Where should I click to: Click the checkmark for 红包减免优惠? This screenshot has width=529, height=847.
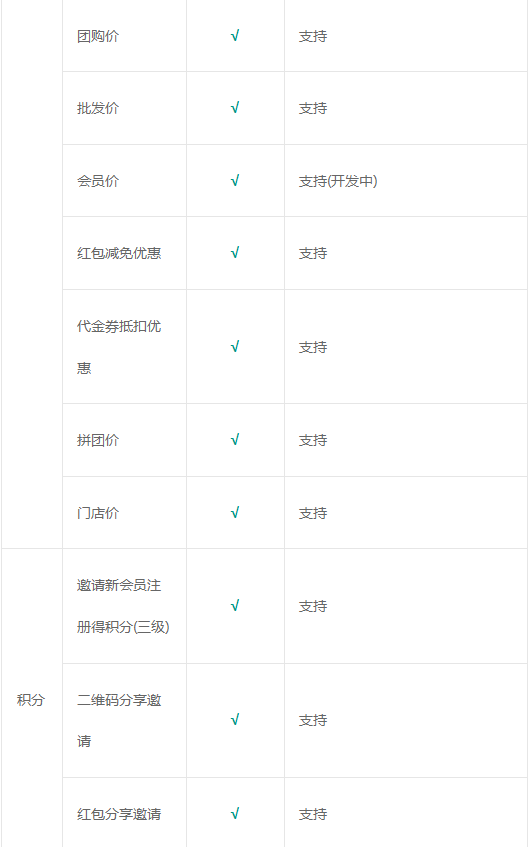235,253
